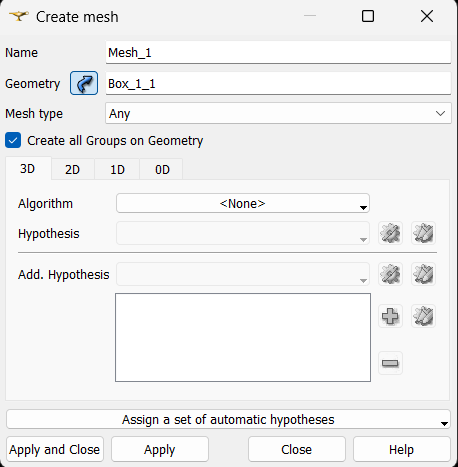Screen dimensions: 458x467
Task: Open the Hypothesis dropdown
Action: pyautogui.click(x=243, y=233)
